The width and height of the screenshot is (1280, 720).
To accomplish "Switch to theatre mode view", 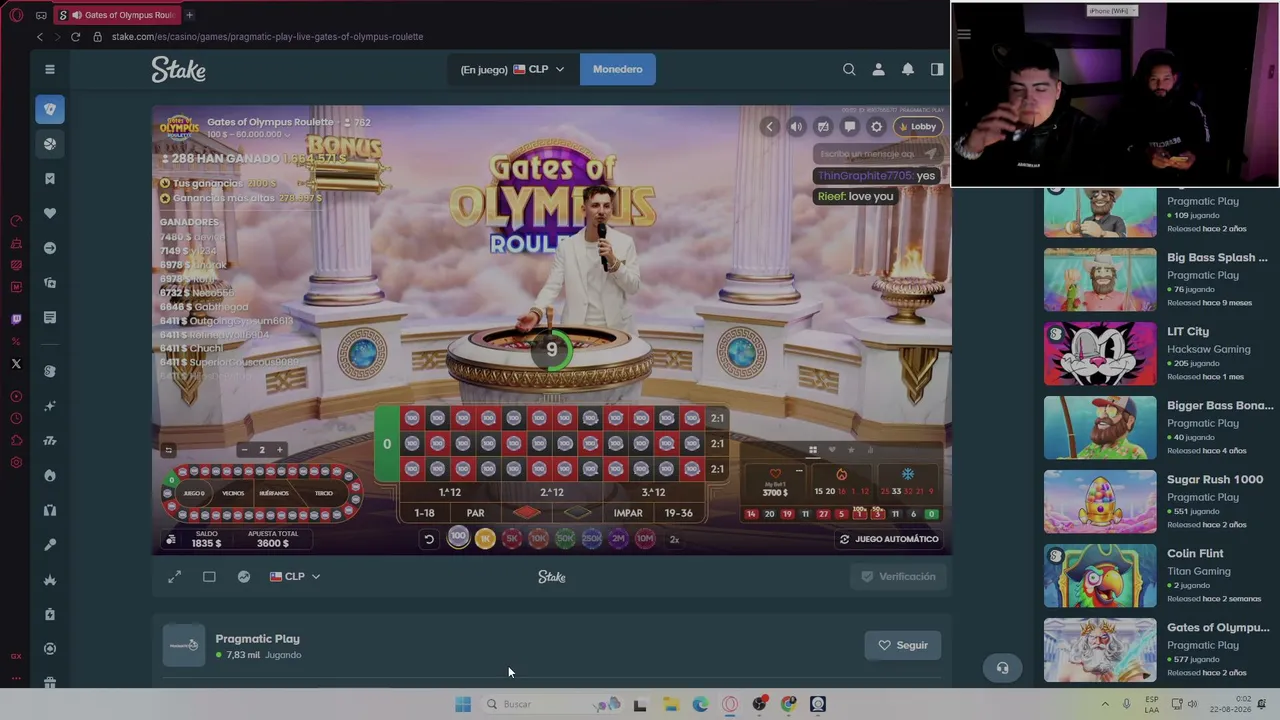I will (x=209, y=576).
